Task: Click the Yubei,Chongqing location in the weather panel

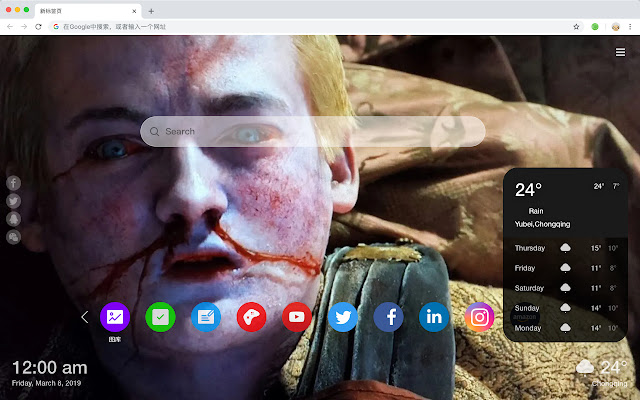Action: 542,224
